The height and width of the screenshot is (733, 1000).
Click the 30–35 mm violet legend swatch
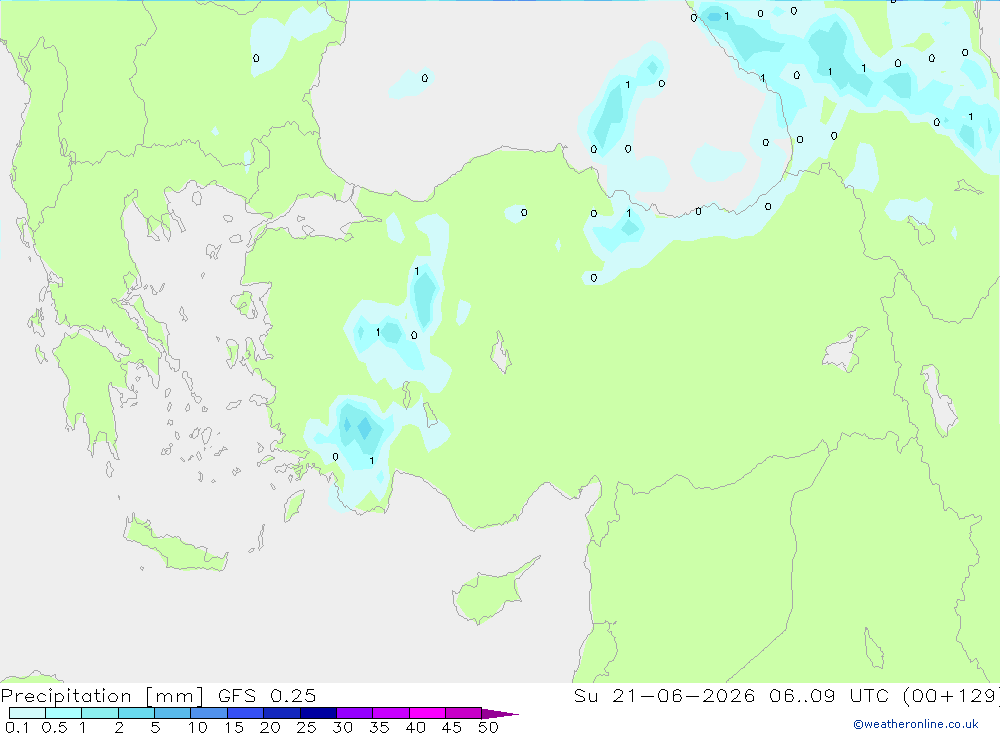pyautogui.click(x=355, y=713)
